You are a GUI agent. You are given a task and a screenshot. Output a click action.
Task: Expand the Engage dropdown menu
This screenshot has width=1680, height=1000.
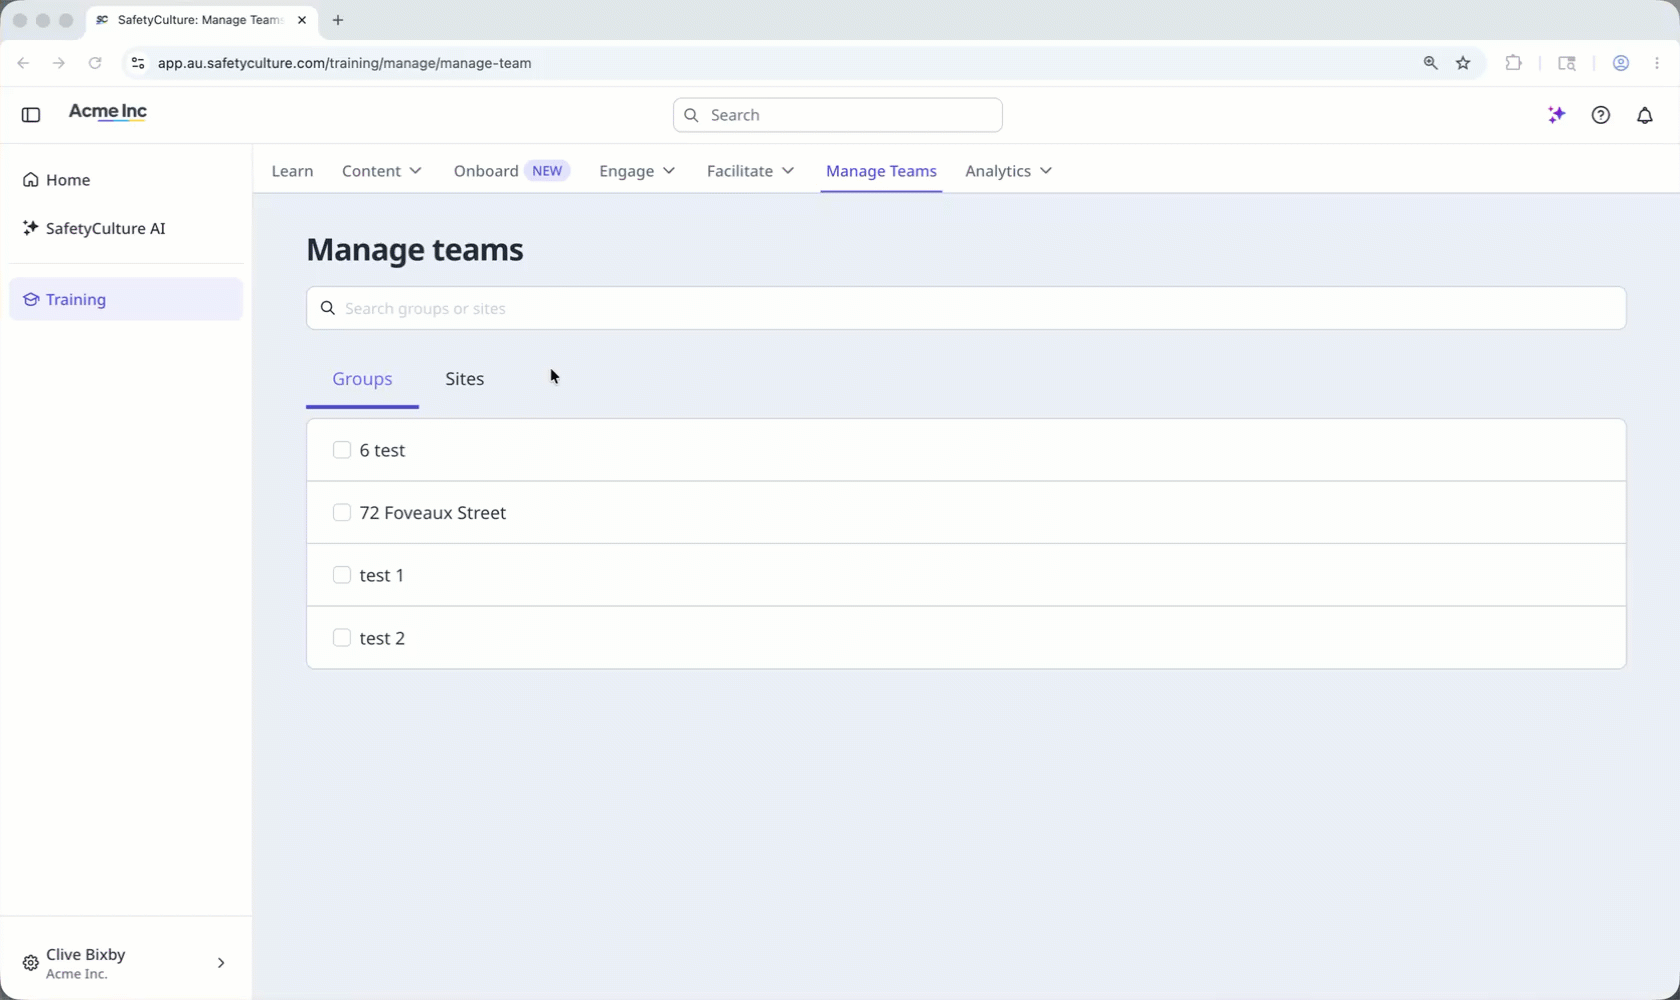coord(638,171)
